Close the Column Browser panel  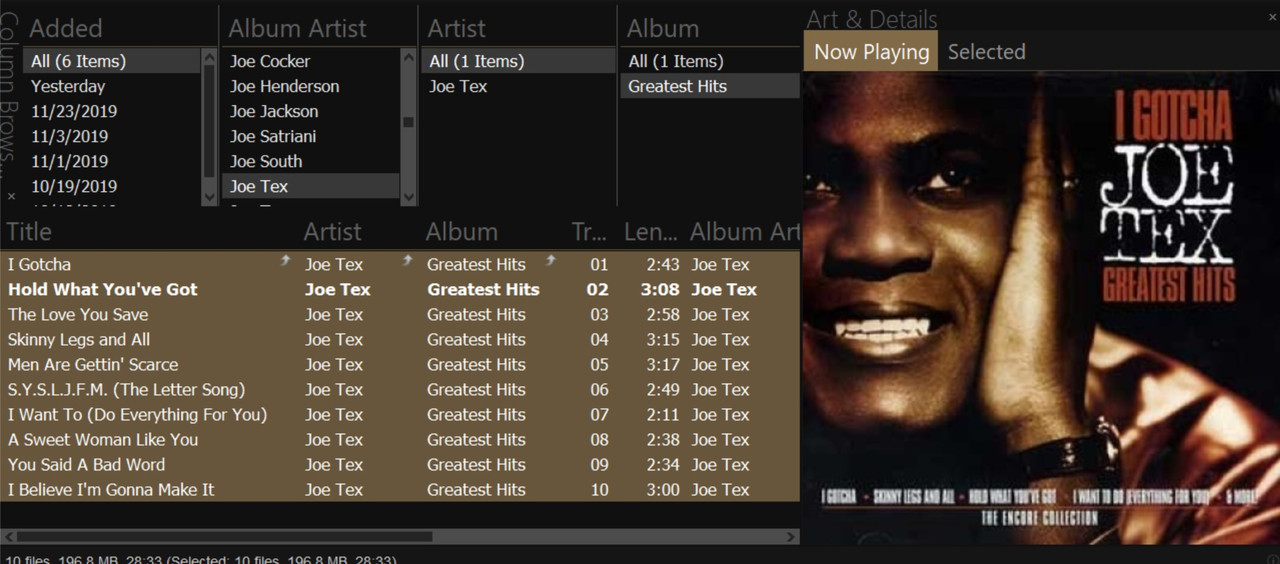click(x=11, y=196)
